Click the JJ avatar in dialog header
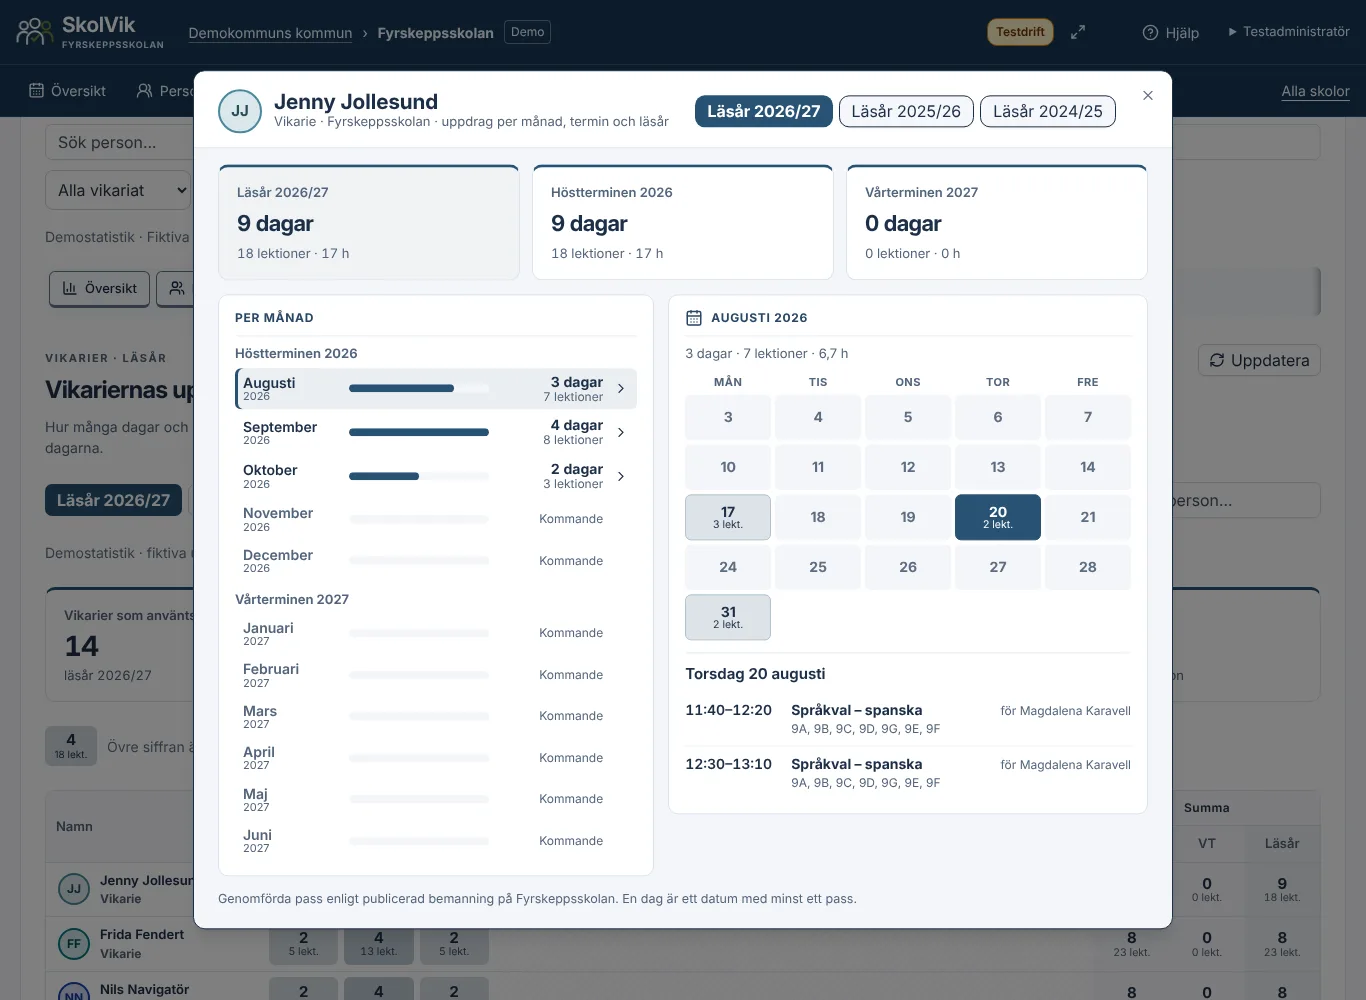 [240, 111]
